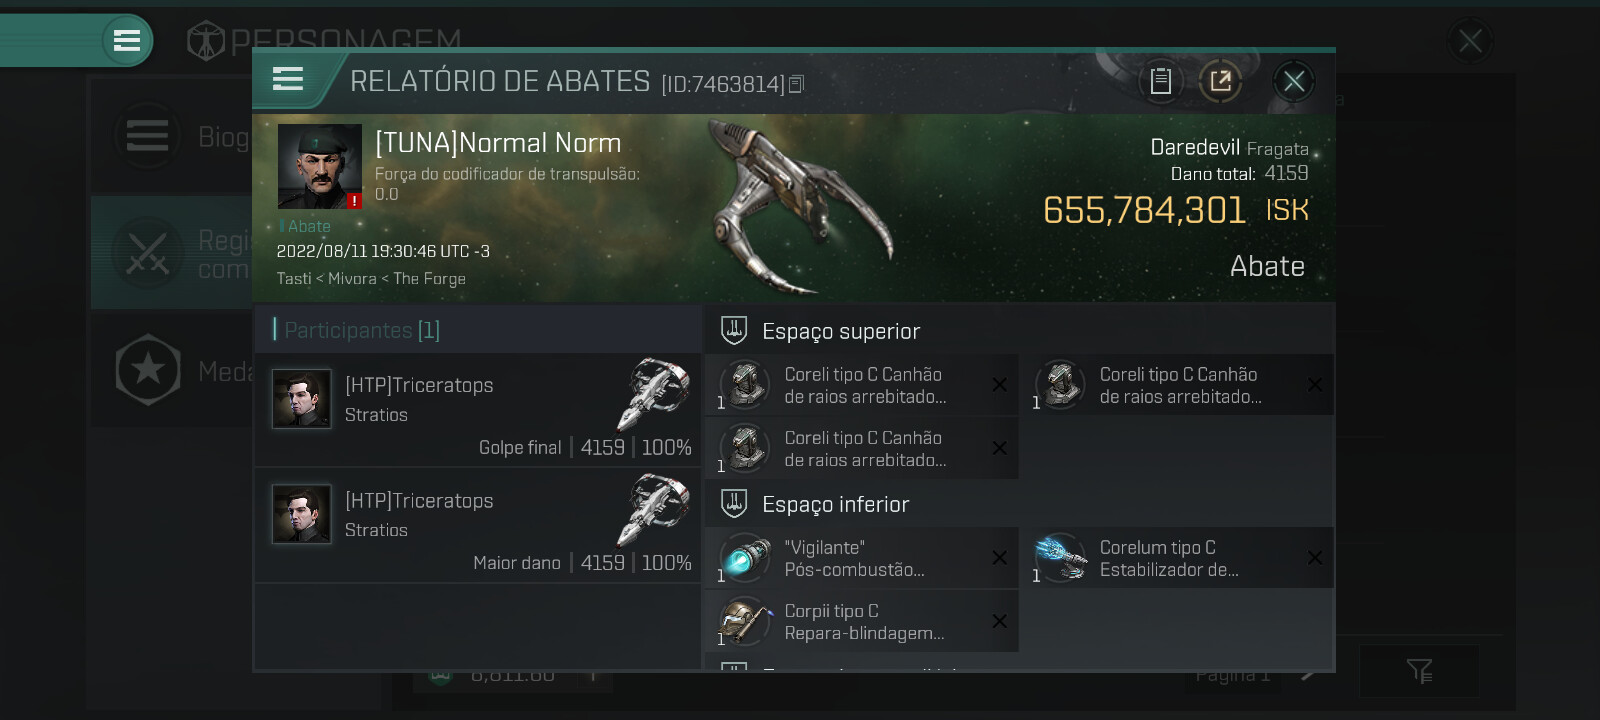Share the kill report with export icon
Viewport: 1600px width, 720px height.
[x=1220, y=81]
